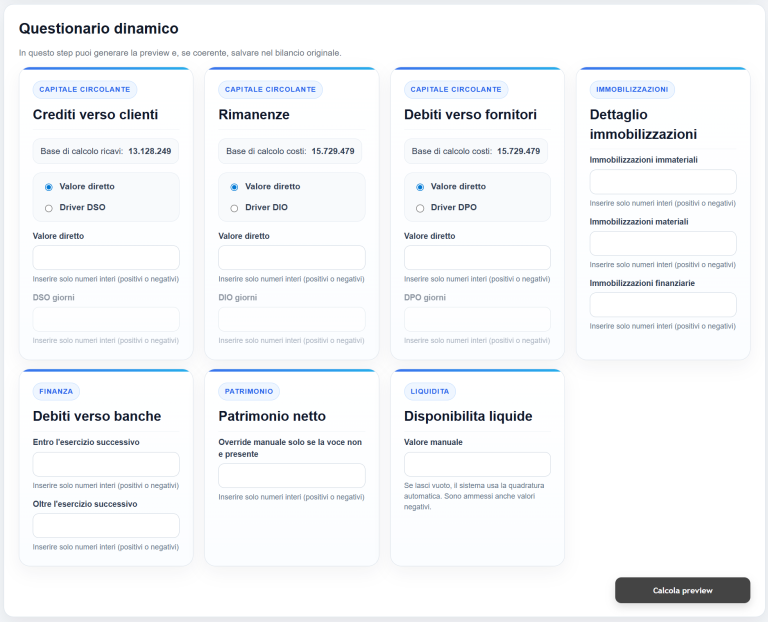The height and width of the screenshot is (622, 768).
Task: Click the Immobilizzazioni materiali input
Action: click(x=663, y=243)
